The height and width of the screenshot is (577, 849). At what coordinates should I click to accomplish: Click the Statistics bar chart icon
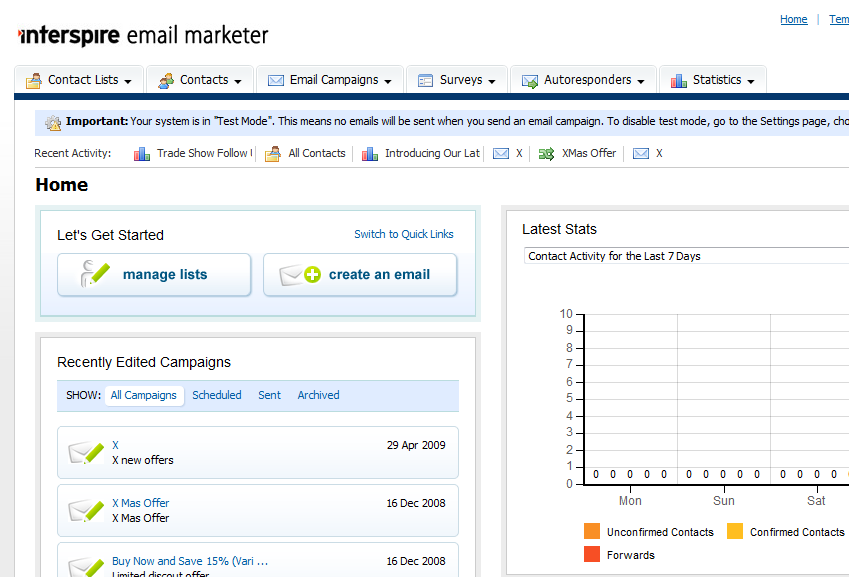[679, 81]
